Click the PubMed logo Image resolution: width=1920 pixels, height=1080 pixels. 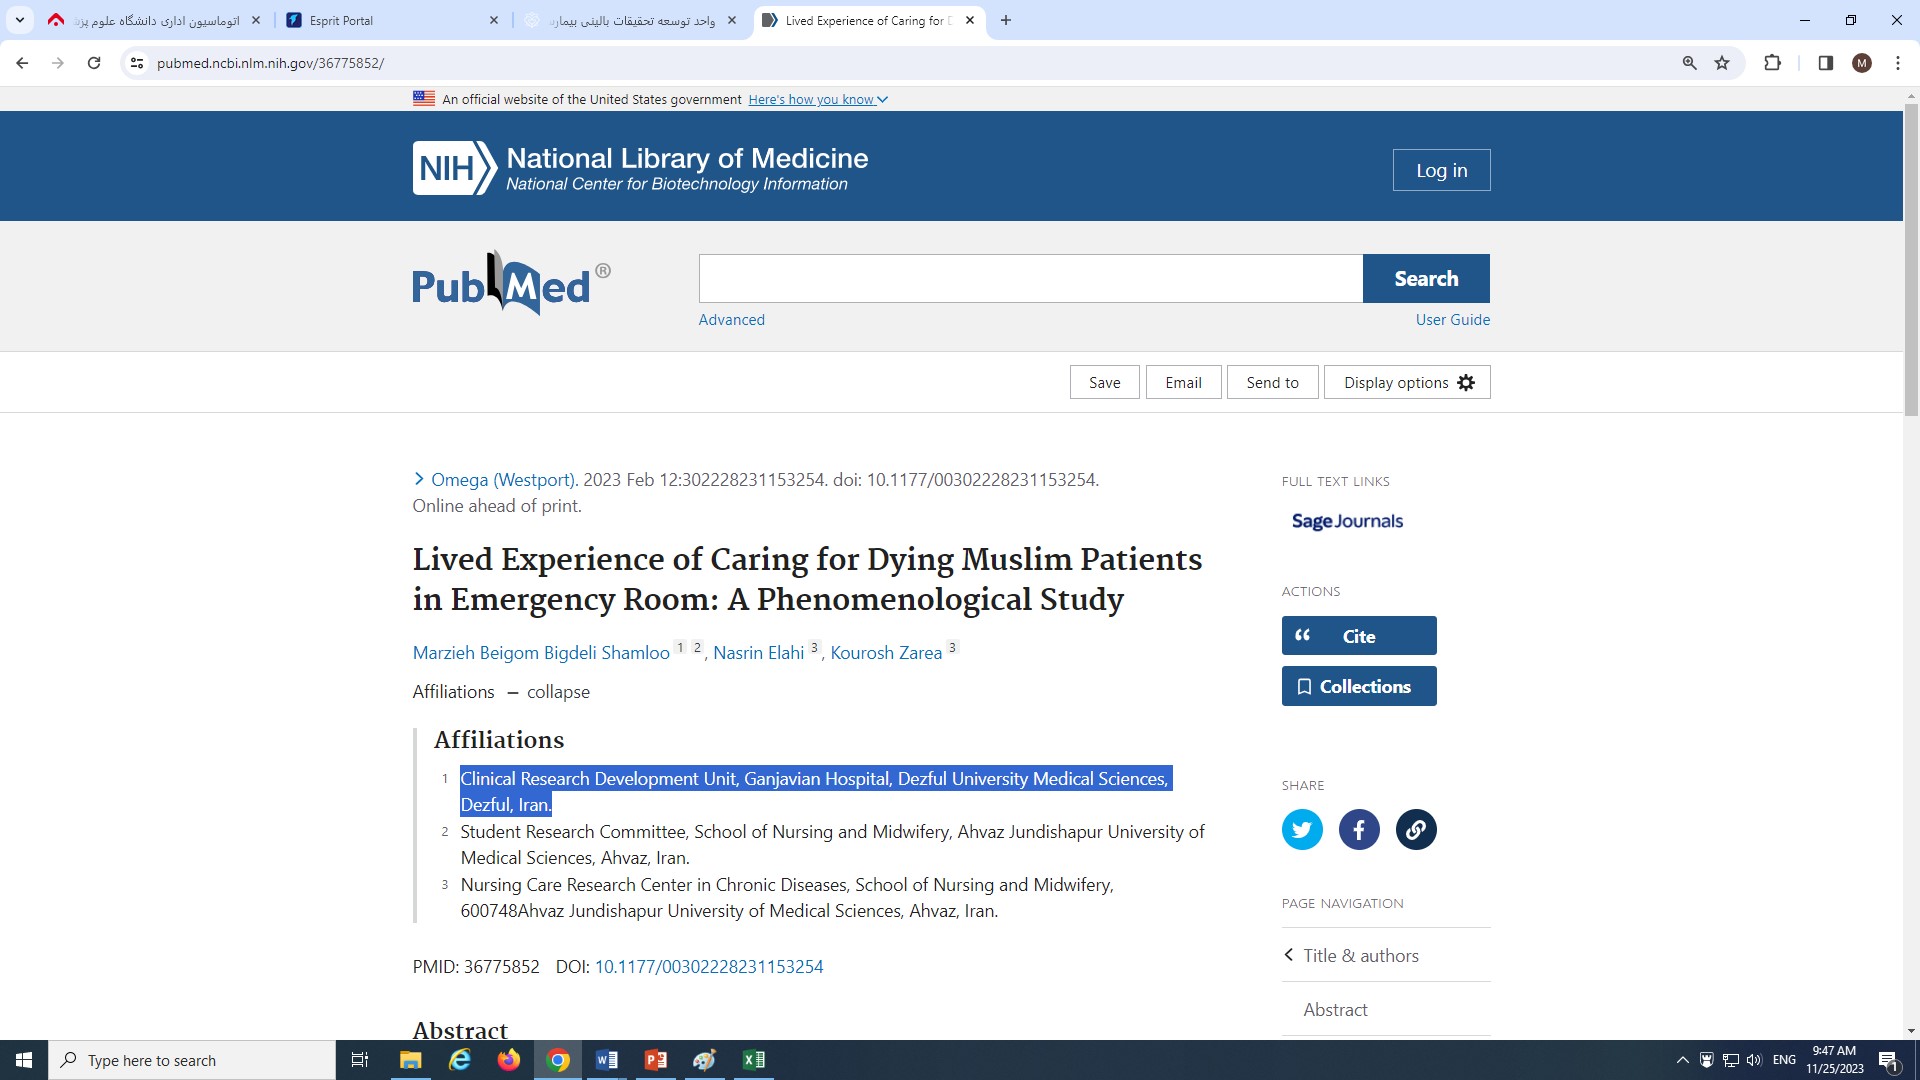510,284
